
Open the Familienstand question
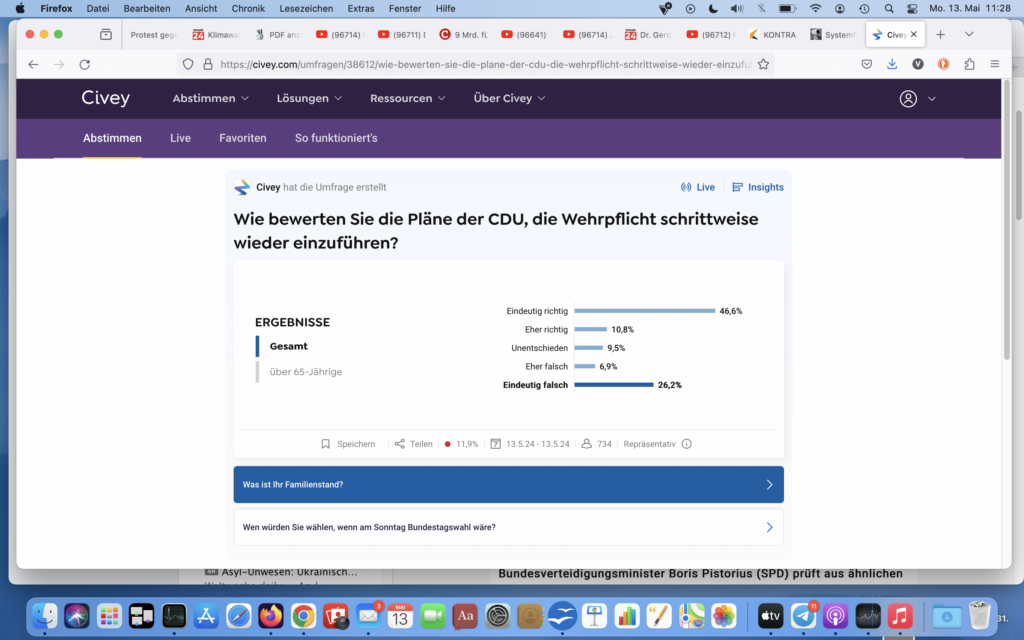[508, 484]
